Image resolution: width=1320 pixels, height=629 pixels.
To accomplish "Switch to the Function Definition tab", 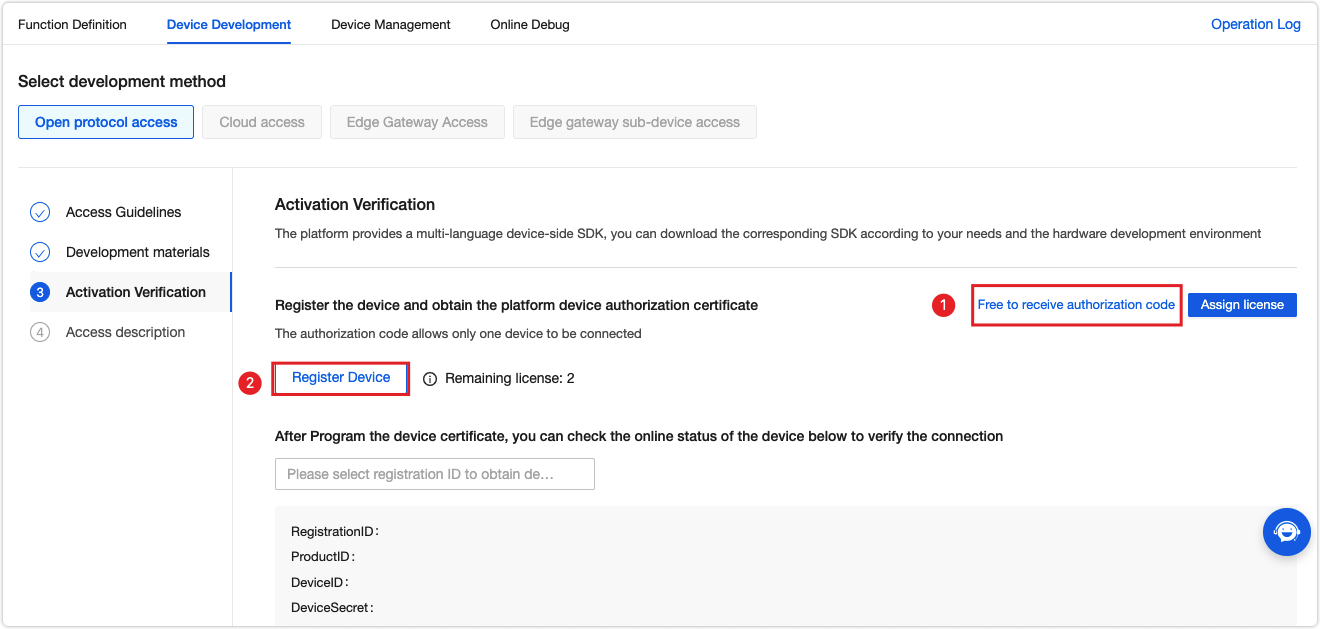I will click(x=72, y=24).
